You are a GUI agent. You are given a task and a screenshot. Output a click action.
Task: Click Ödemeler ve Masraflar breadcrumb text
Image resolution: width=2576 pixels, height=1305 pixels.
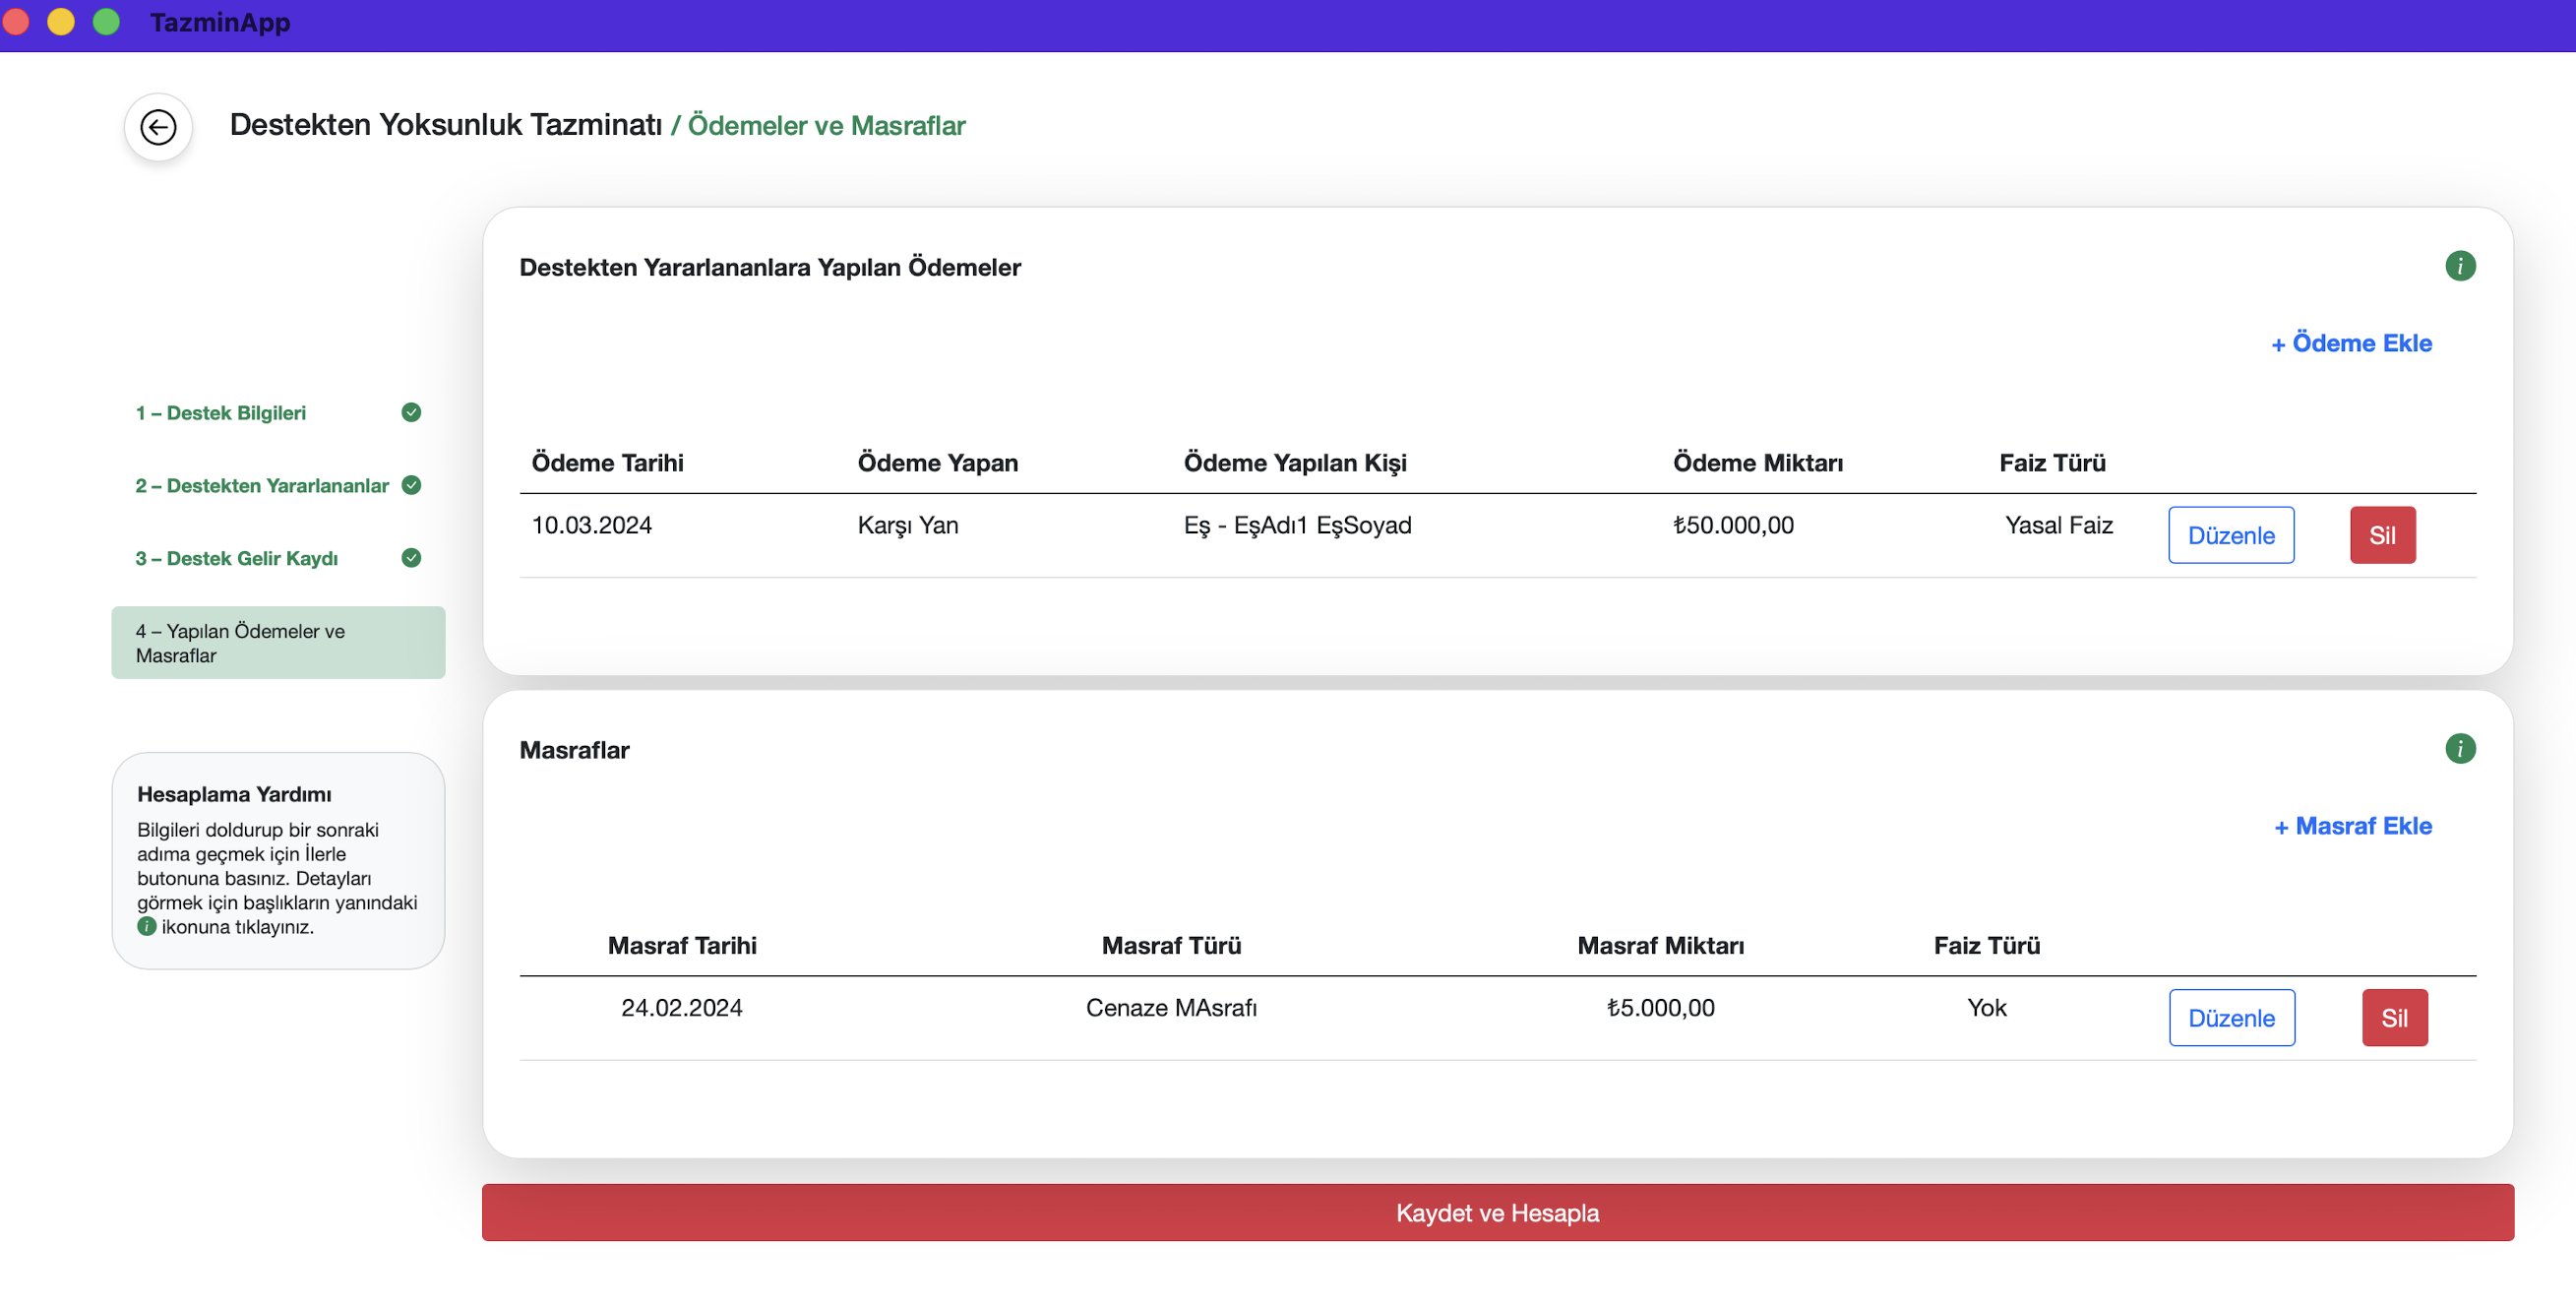(826, 126)
